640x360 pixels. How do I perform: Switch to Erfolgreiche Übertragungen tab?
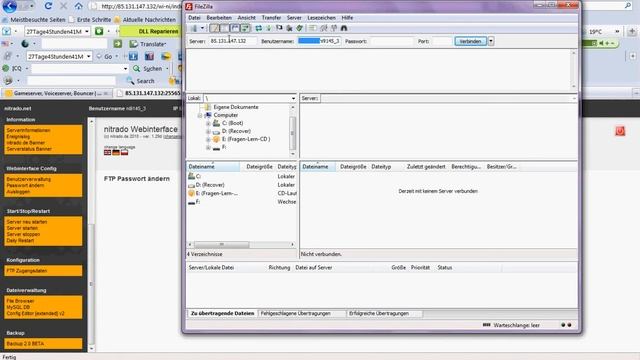(x=383, y=313)
